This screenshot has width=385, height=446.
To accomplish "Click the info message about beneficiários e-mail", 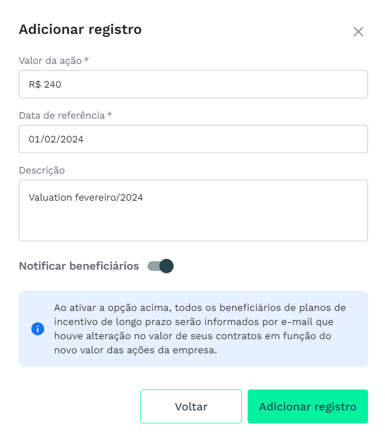I will tap(200, 329).
